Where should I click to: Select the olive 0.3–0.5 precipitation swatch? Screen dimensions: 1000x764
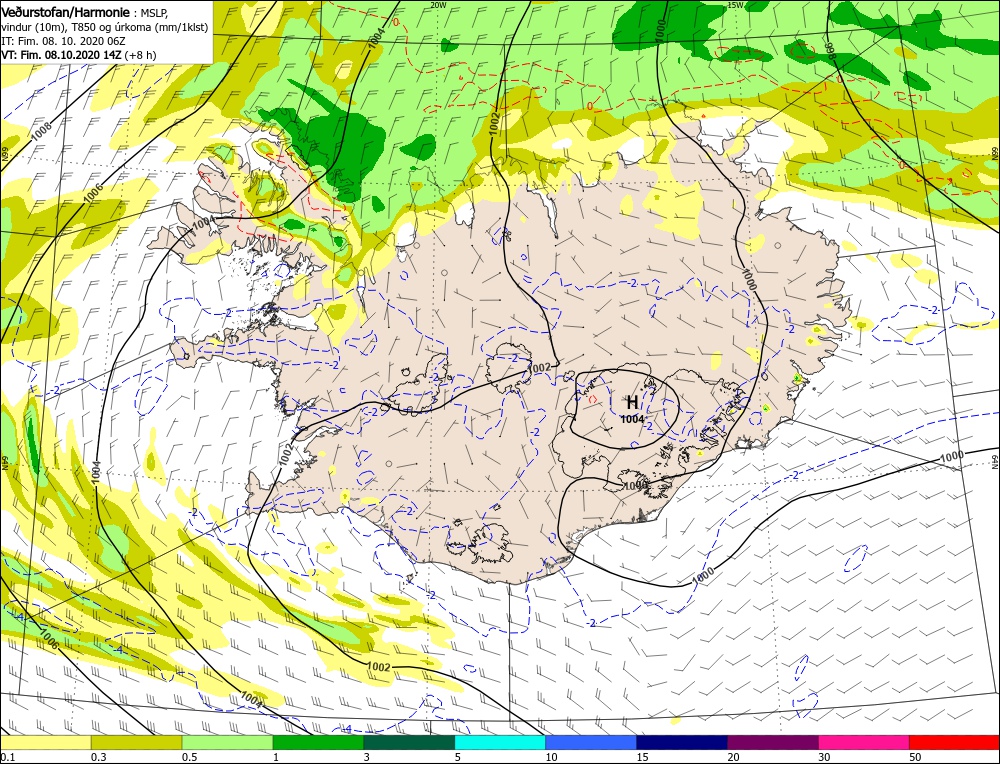click(x=136, y=742)
